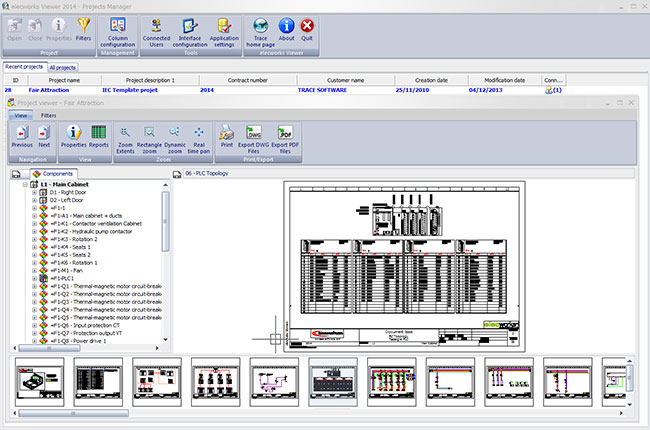
Task: Click Fair Attraction project name
Action: [49, 90]
